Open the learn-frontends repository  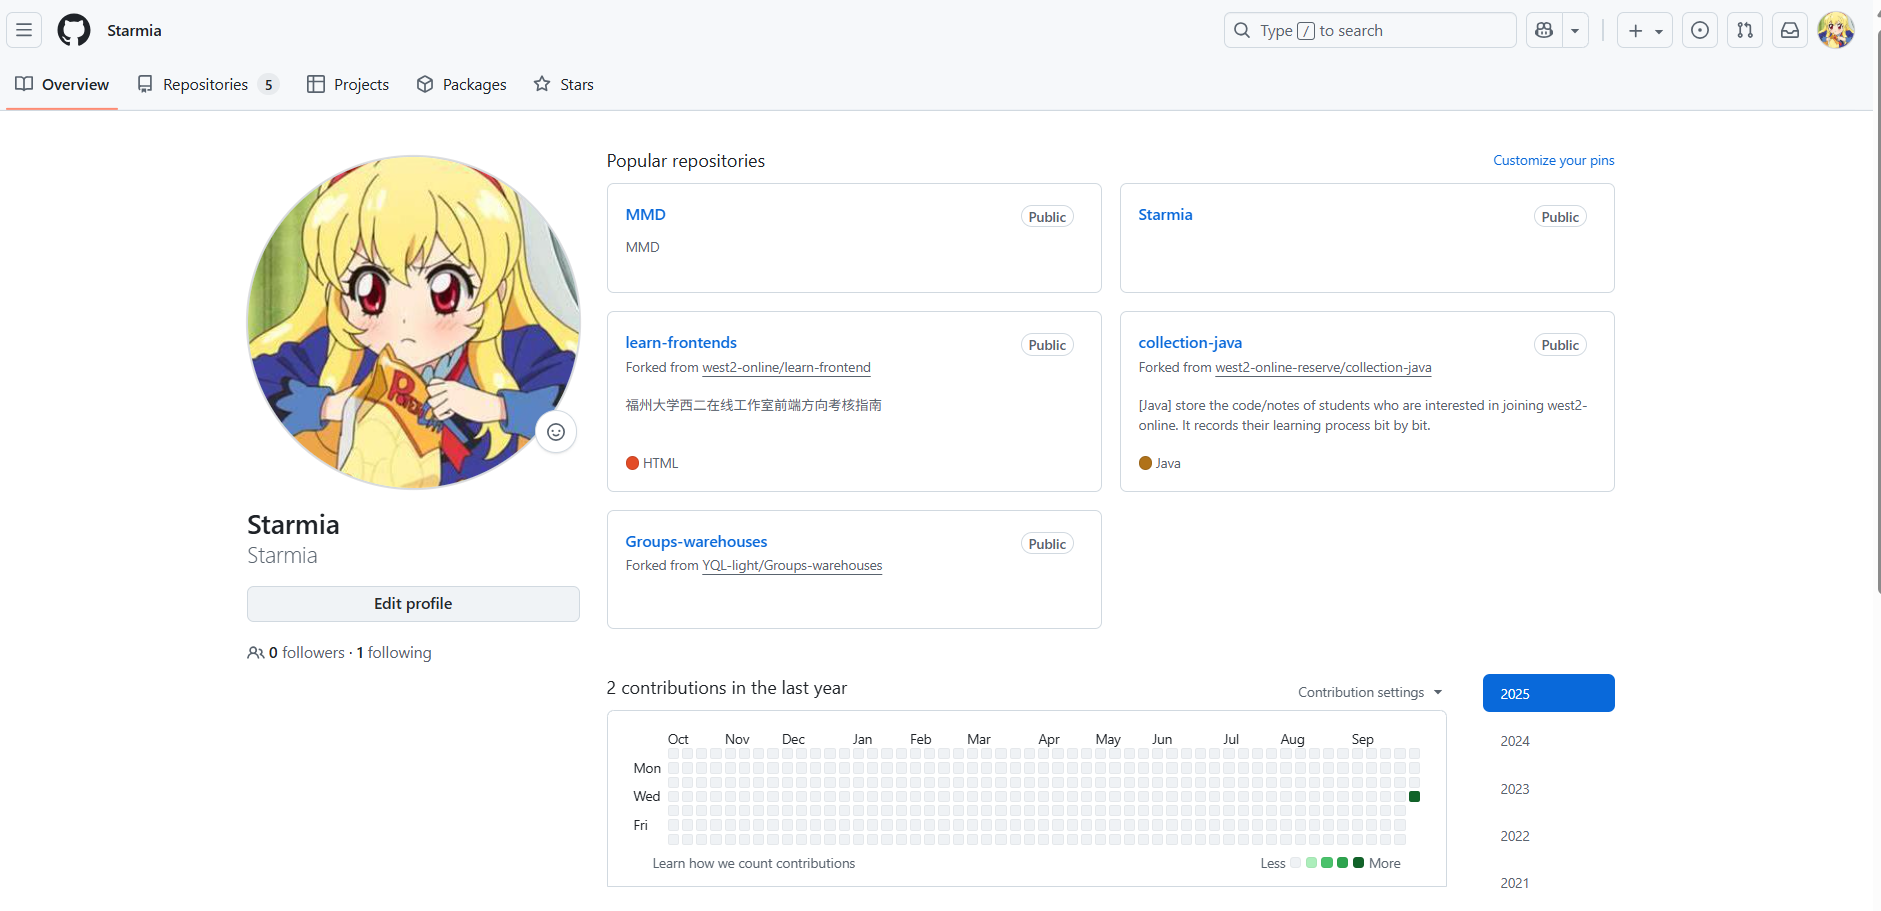(681, 343)
